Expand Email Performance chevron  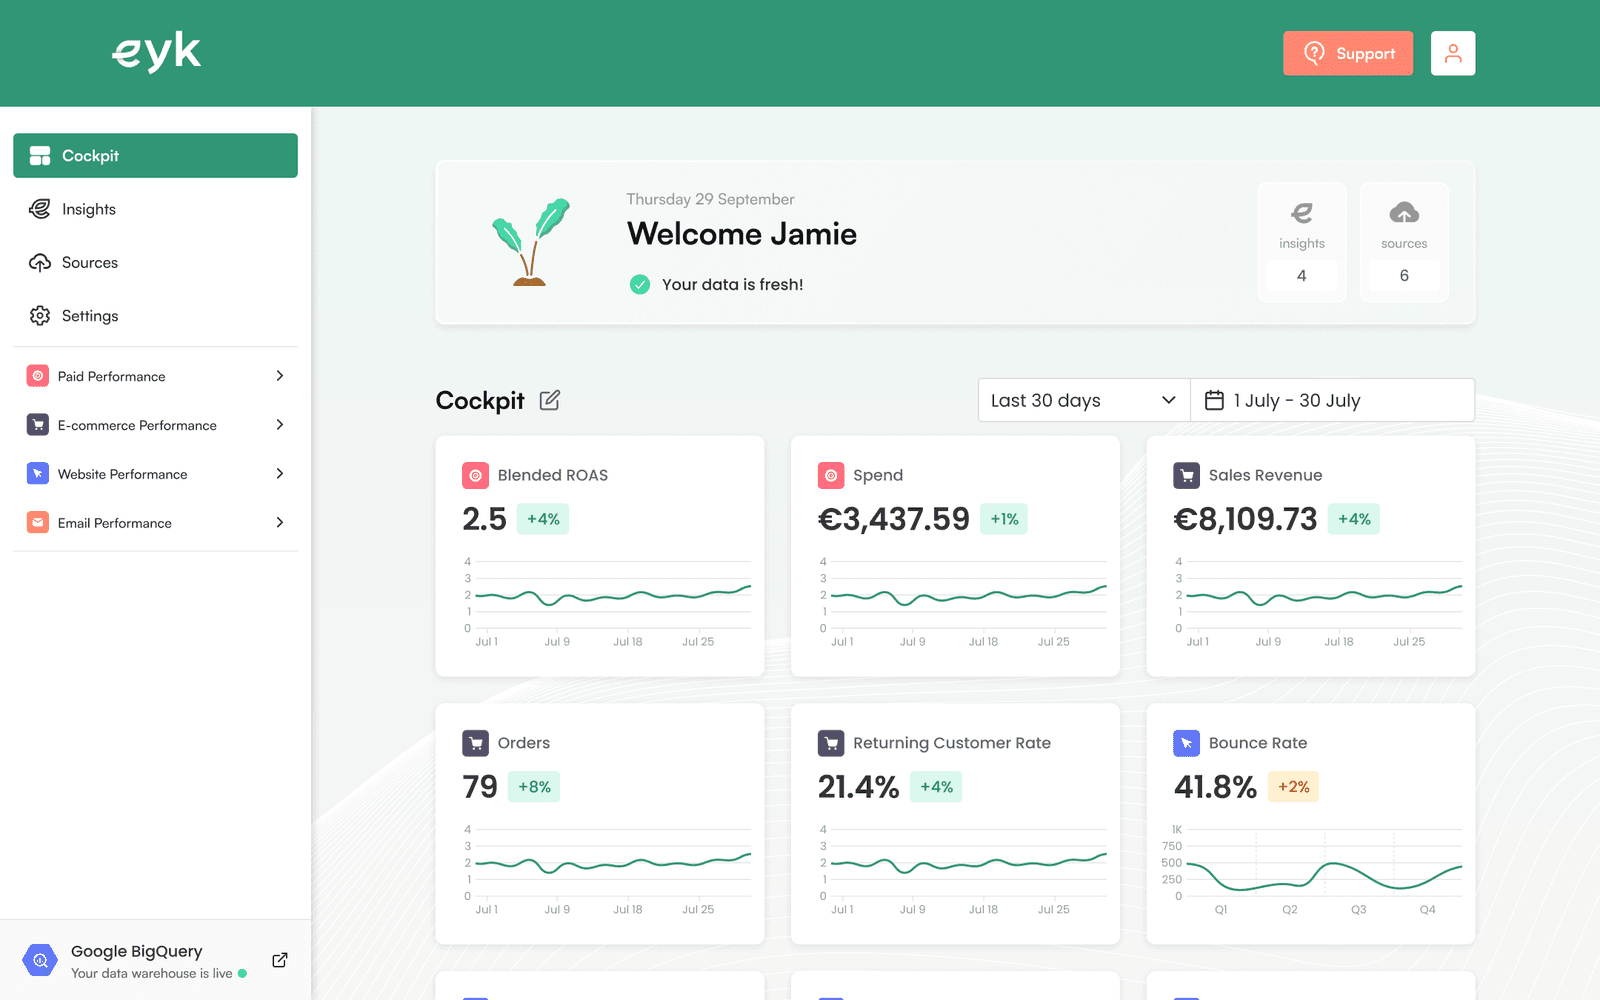[x=280, y=522]
